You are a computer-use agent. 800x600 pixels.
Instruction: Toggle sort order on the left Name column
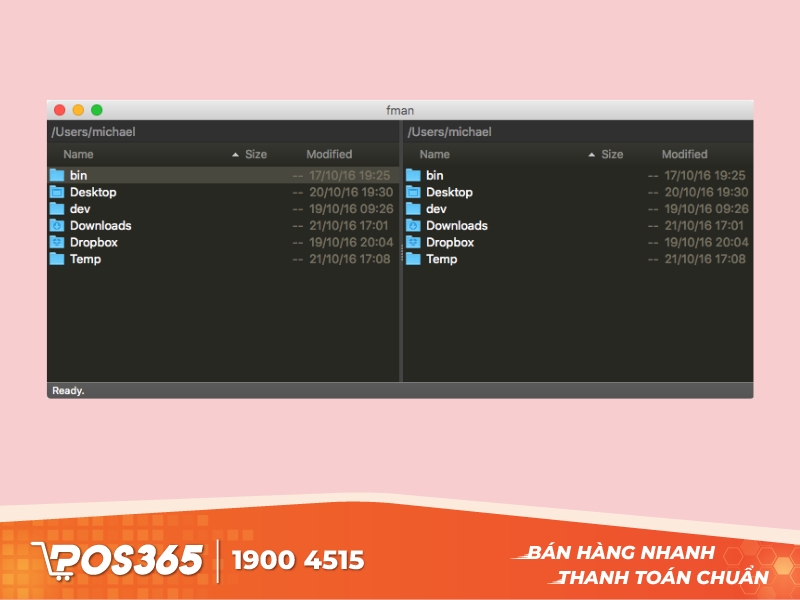click(x=78, y=154)
